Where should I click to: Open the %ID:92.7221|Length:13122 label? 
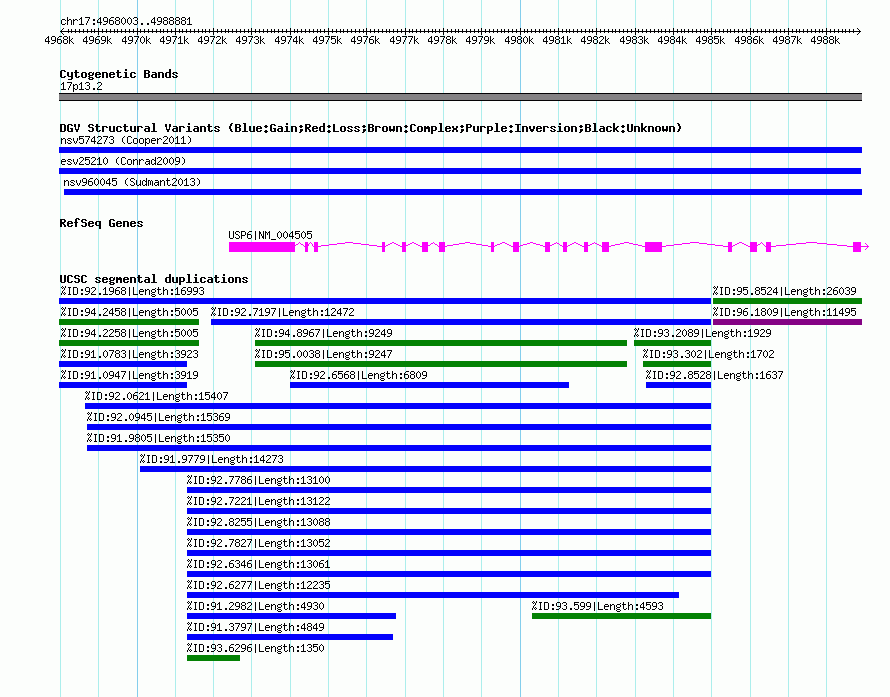tap(259, 501)
